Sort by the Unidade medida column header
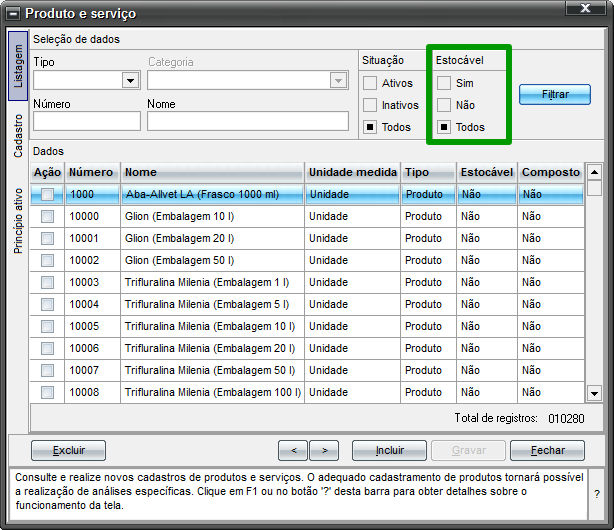Viewport: 614px width, 530px height. 353,172
